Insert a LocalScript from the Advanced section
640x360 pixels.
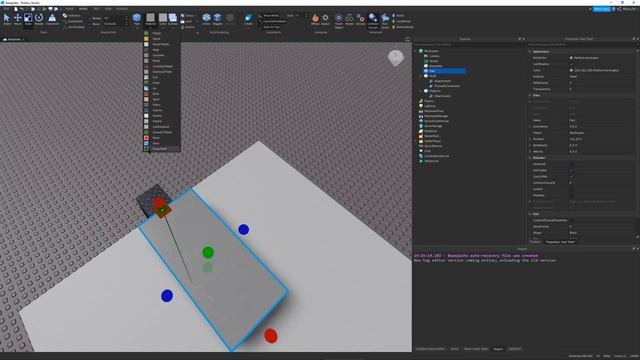(402, 21)
